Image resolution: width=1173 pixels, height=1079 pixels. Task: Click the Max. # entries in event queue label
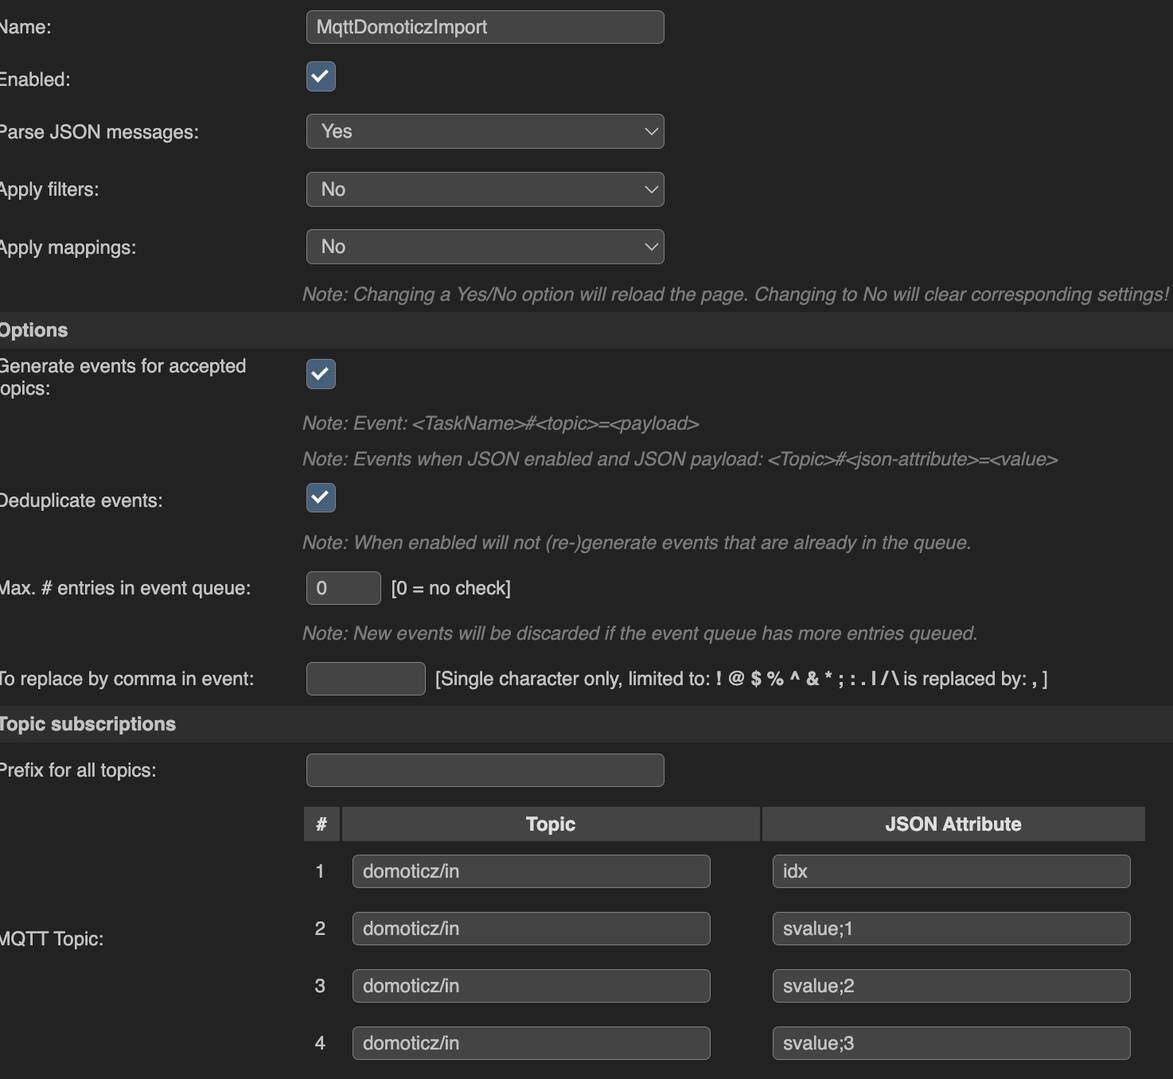(125, 588)
